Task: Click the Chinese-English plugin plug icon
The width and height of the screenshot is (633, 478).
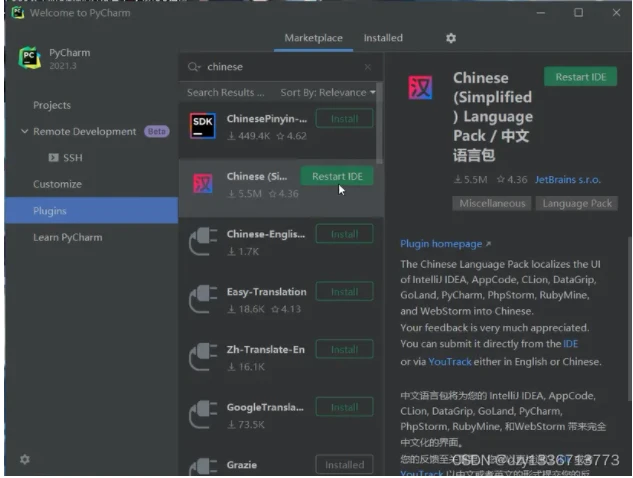Action: point(203,242)
